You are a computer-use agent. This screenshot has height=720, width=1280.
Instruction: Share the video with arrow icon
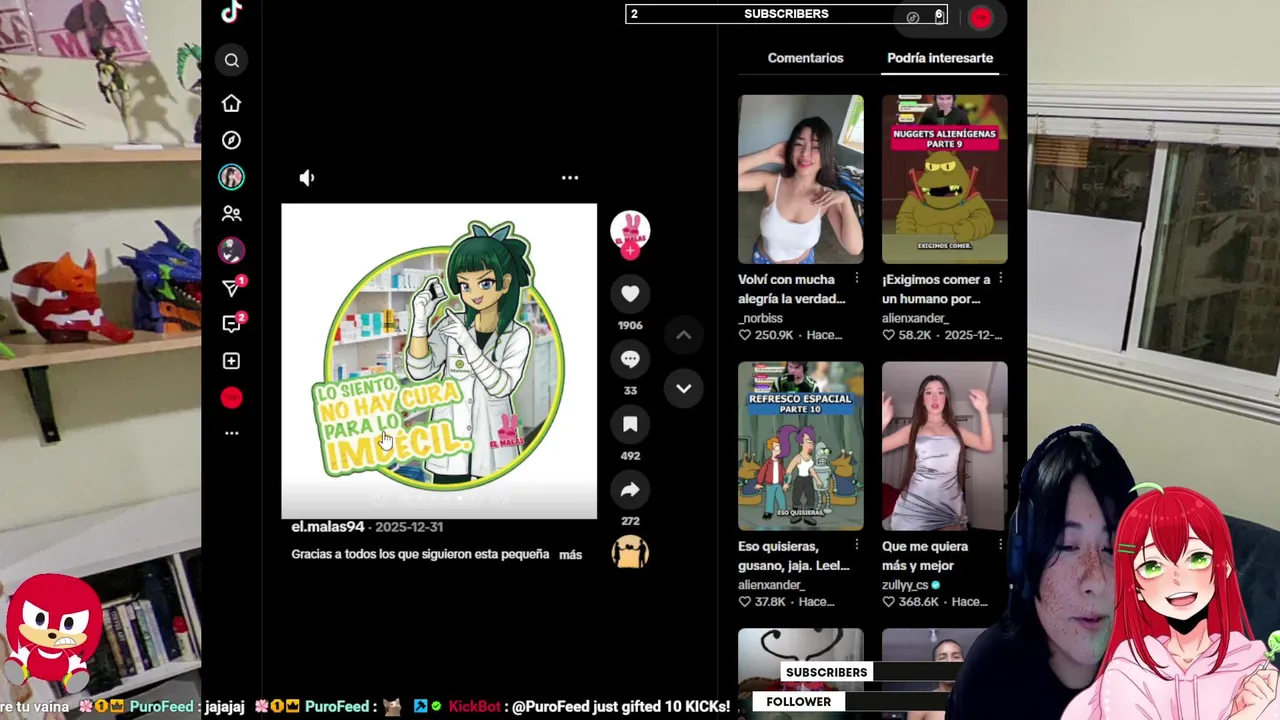(x=630, y=489)
